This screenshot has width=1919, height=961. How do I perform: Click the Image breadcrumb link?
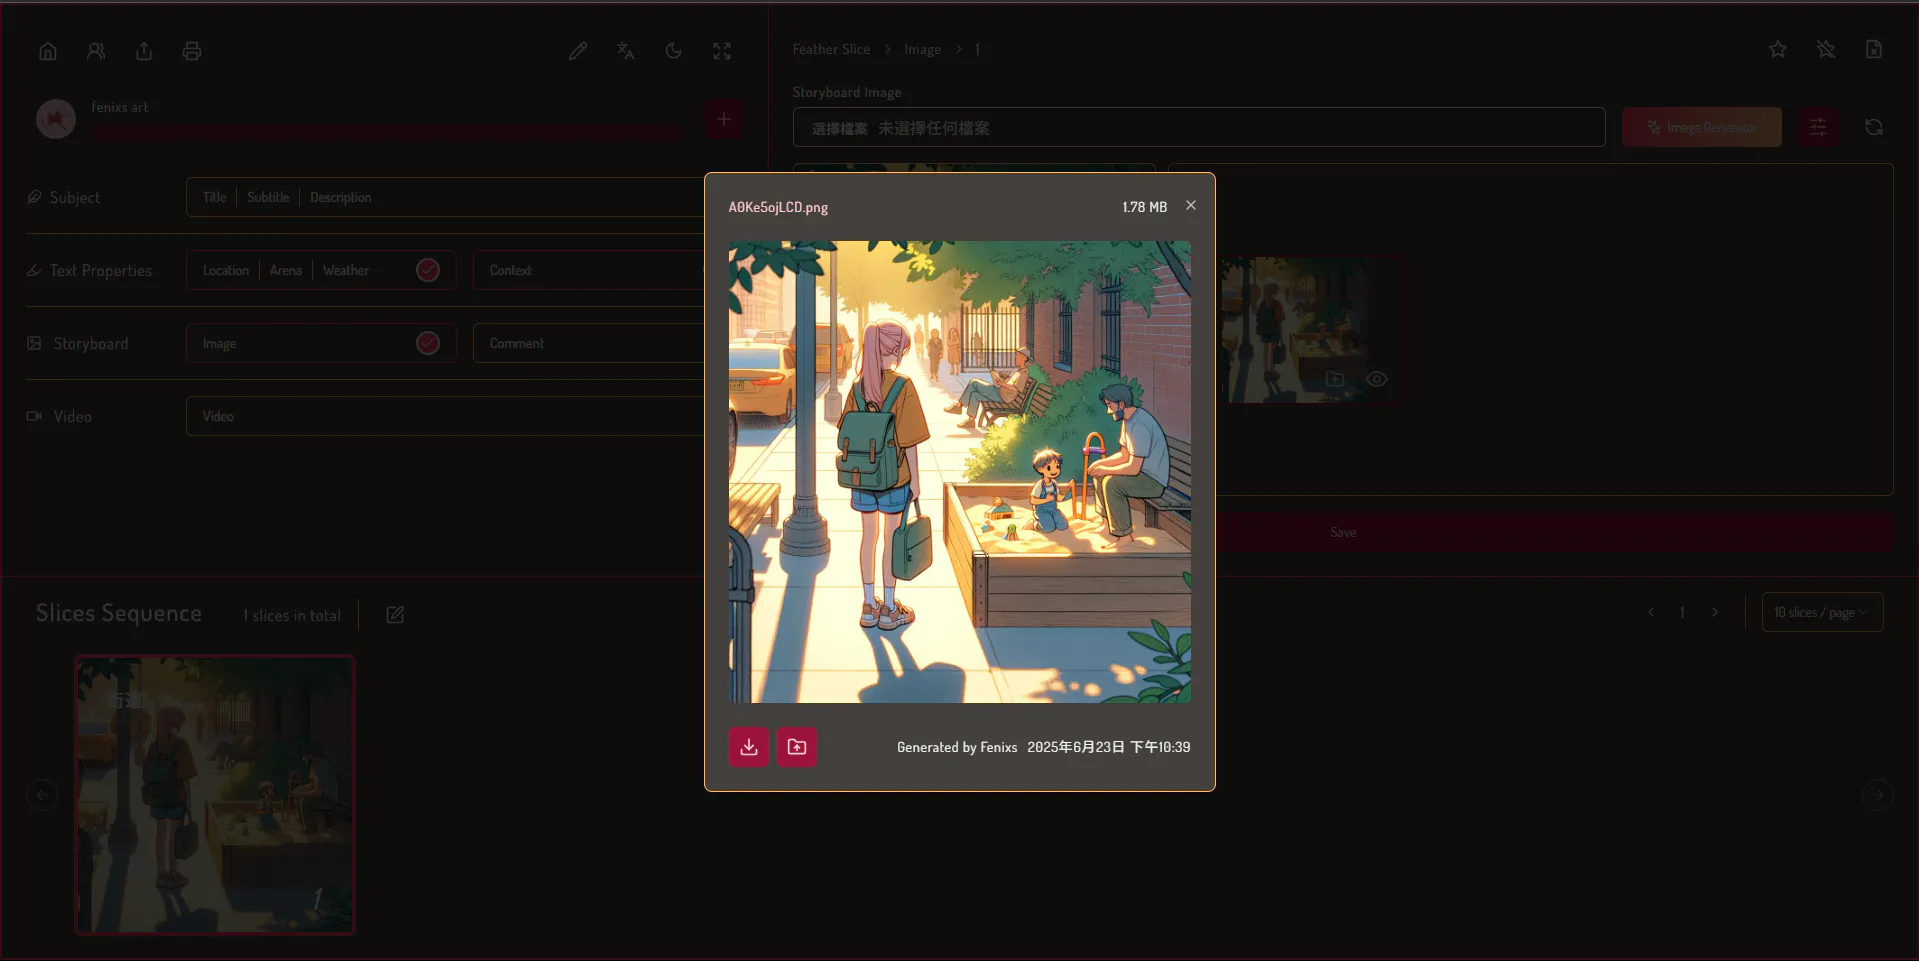[x=922, y=49]
